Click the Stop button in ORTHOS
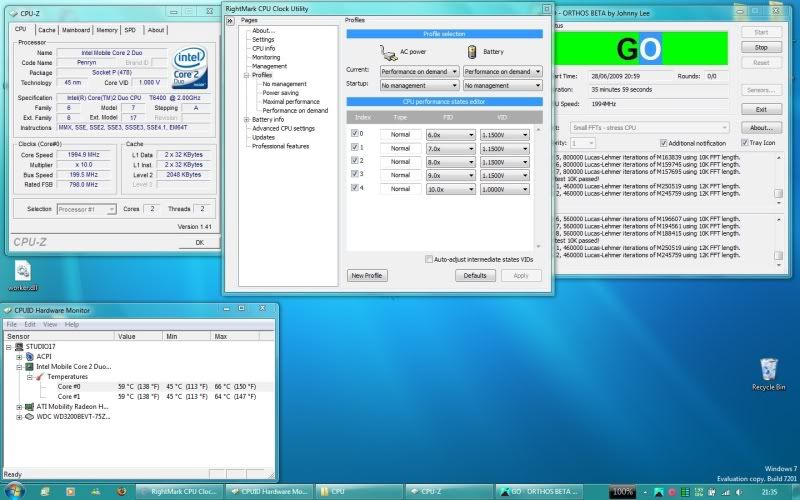The width and height of the screenshot is (800, 500). 761,47
